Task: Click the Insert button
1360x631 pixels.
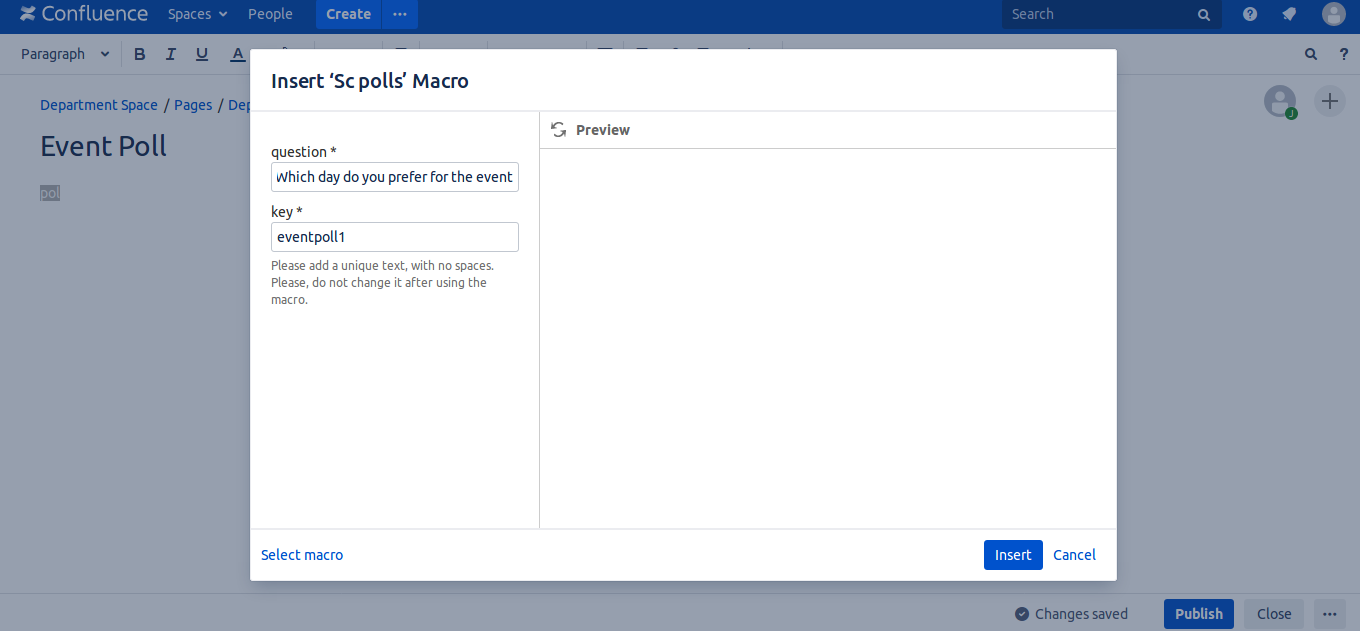Action: point(1012,555)
